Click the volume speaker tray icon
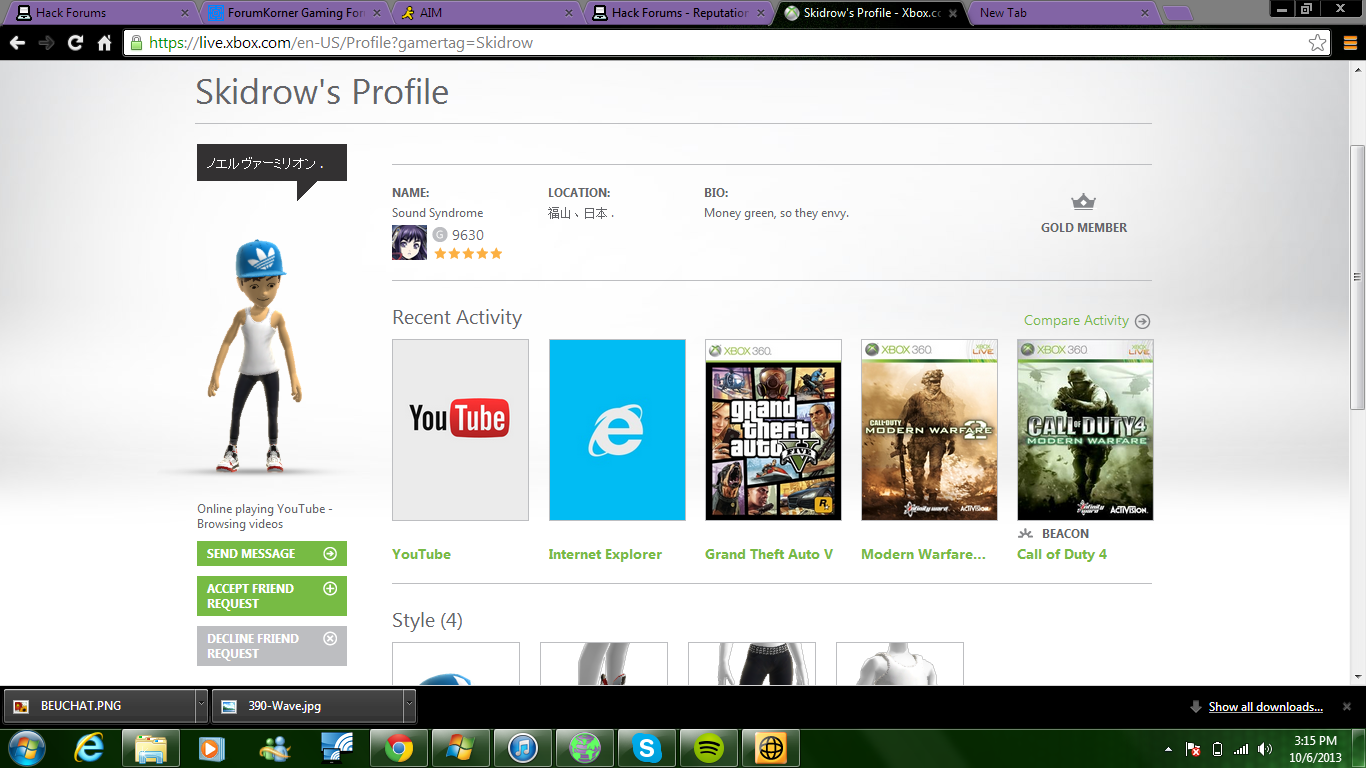The width and height of the screenshot is (1366, 768). pyautogui.click(x=1266, y=749)
